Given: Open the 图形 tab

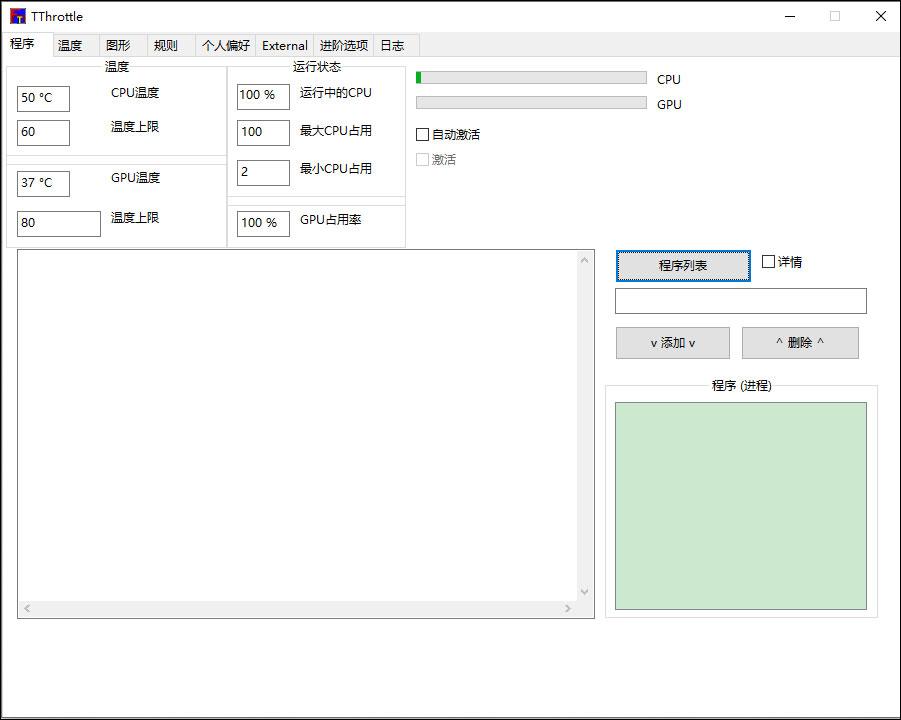Looking at the screenshot, I should click(118, 45).
